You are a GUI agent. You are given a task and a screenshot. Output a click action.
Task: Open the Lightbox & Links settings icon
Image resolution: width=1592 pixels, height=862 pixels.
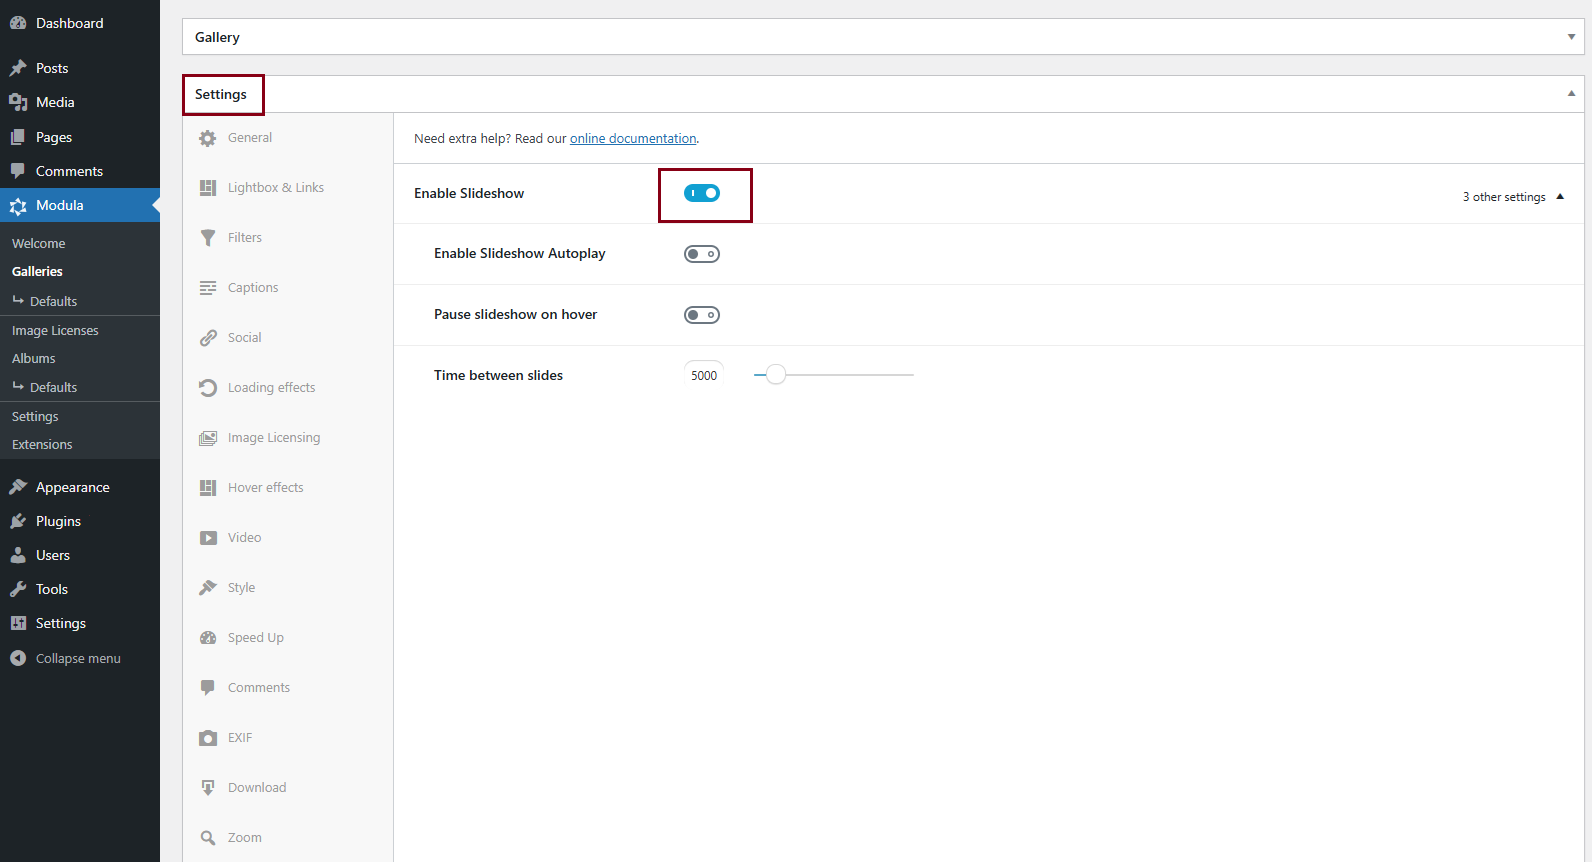[x=208, y=188]
